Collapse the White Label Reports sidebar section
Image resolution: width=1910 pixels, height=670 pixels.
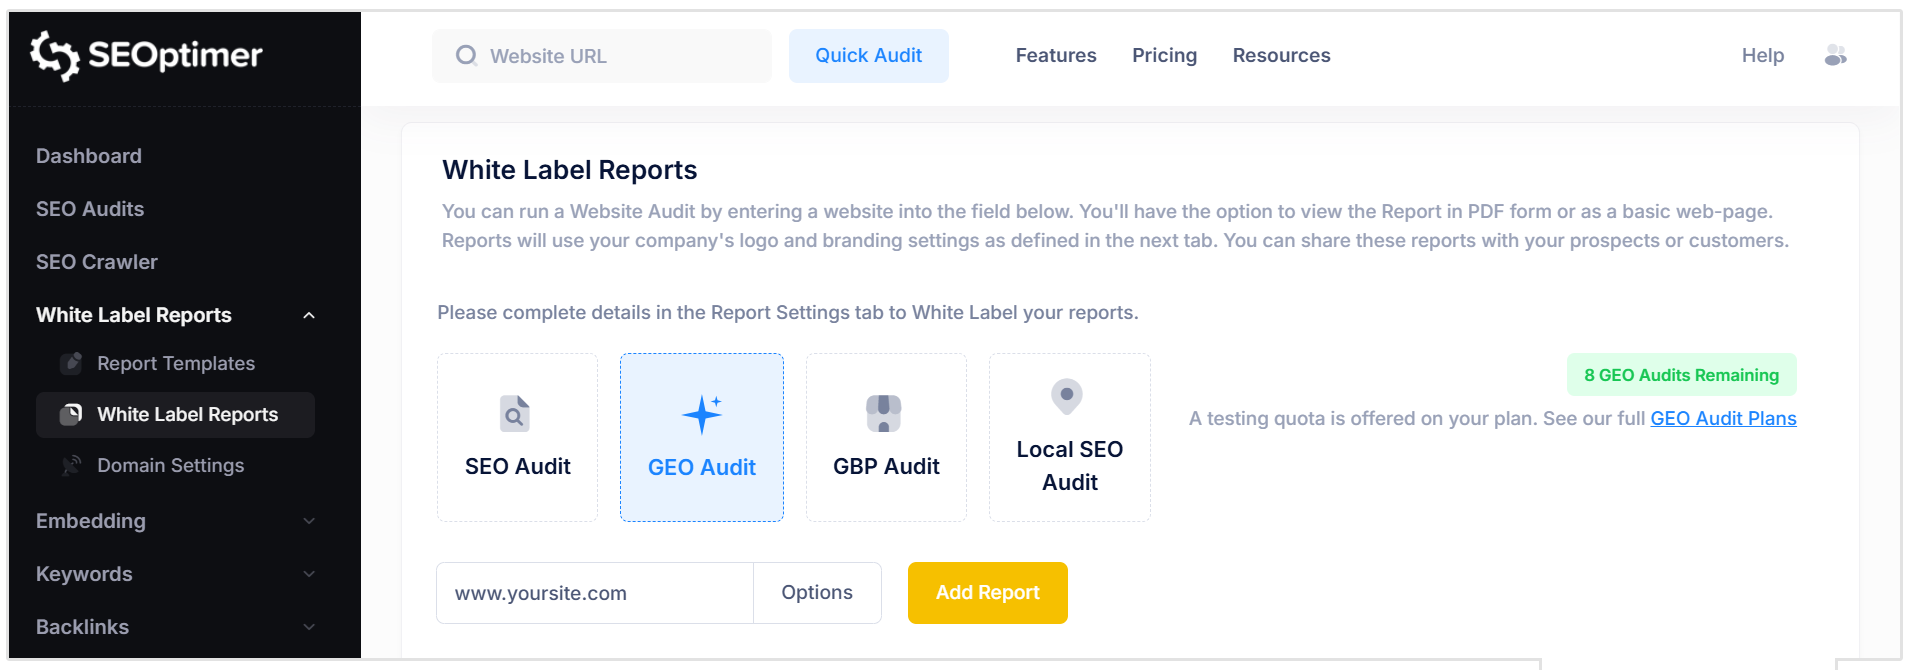click(x=309, y=315)
